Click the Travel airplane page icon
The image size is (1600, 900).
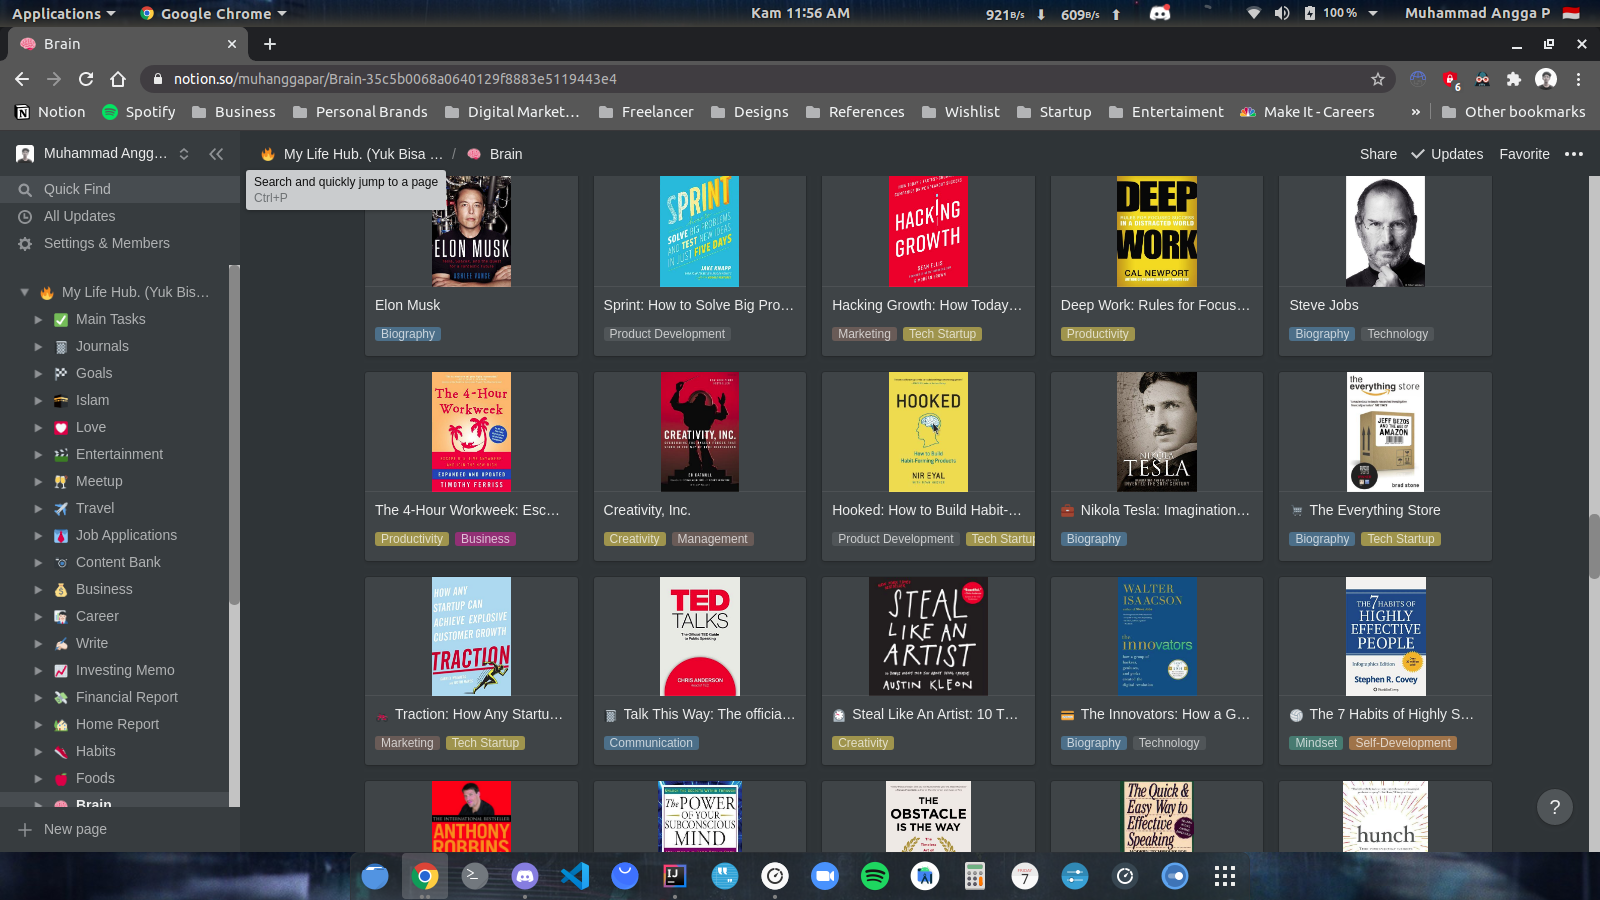[61, 508]
